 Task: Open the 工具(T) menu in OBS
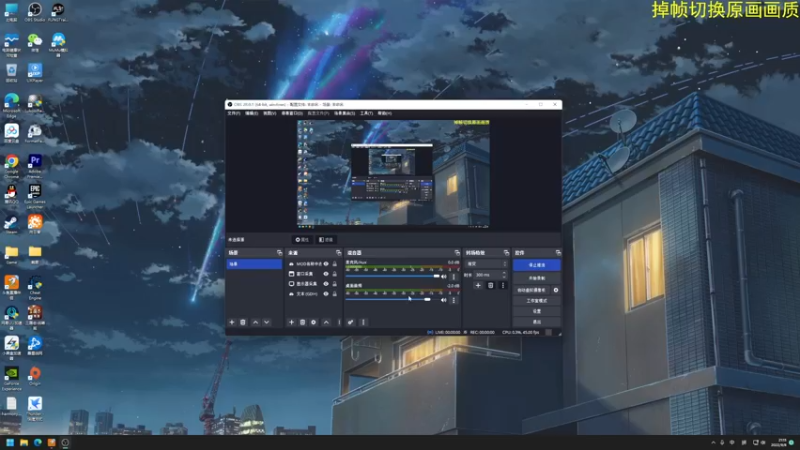click(x=366, y=113)
